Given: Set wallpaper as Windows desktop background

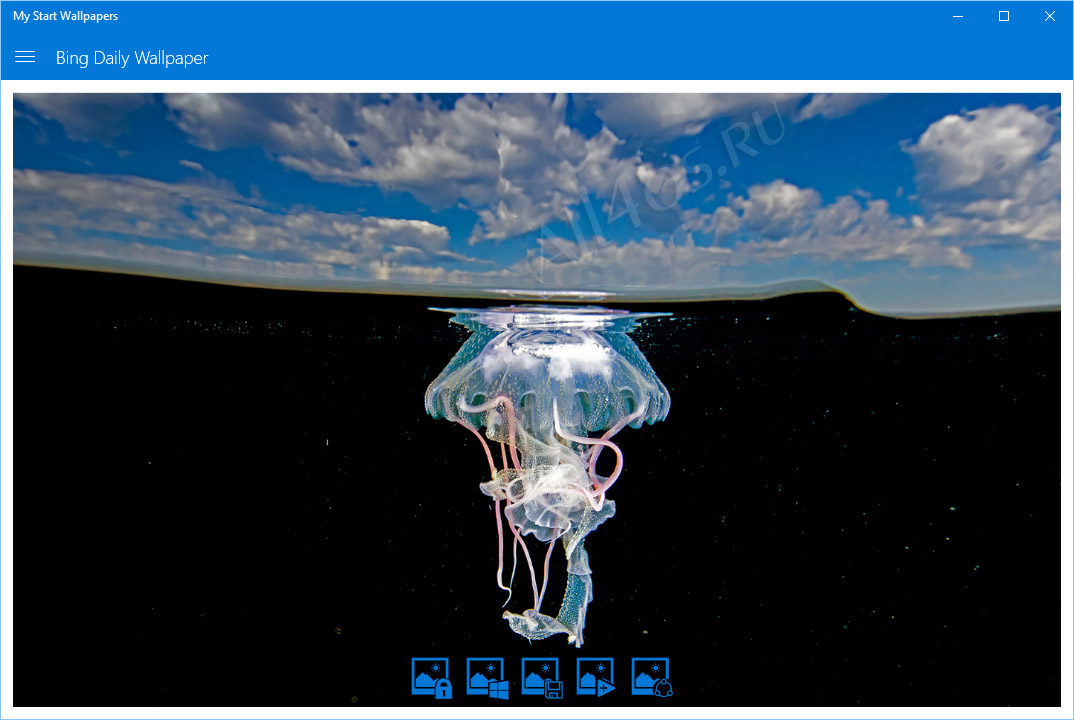Looking at the screenshot, I should (487, 678).
